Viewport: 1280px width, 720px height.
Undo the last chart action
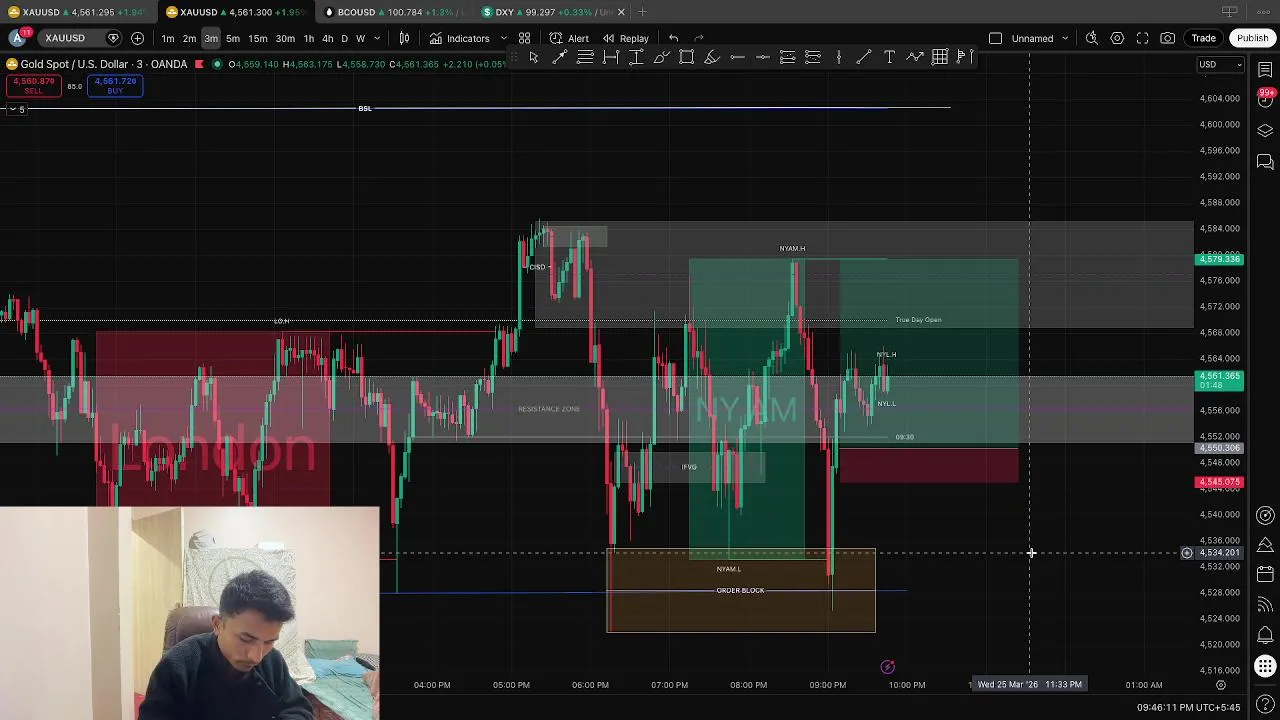click(673, 38)
